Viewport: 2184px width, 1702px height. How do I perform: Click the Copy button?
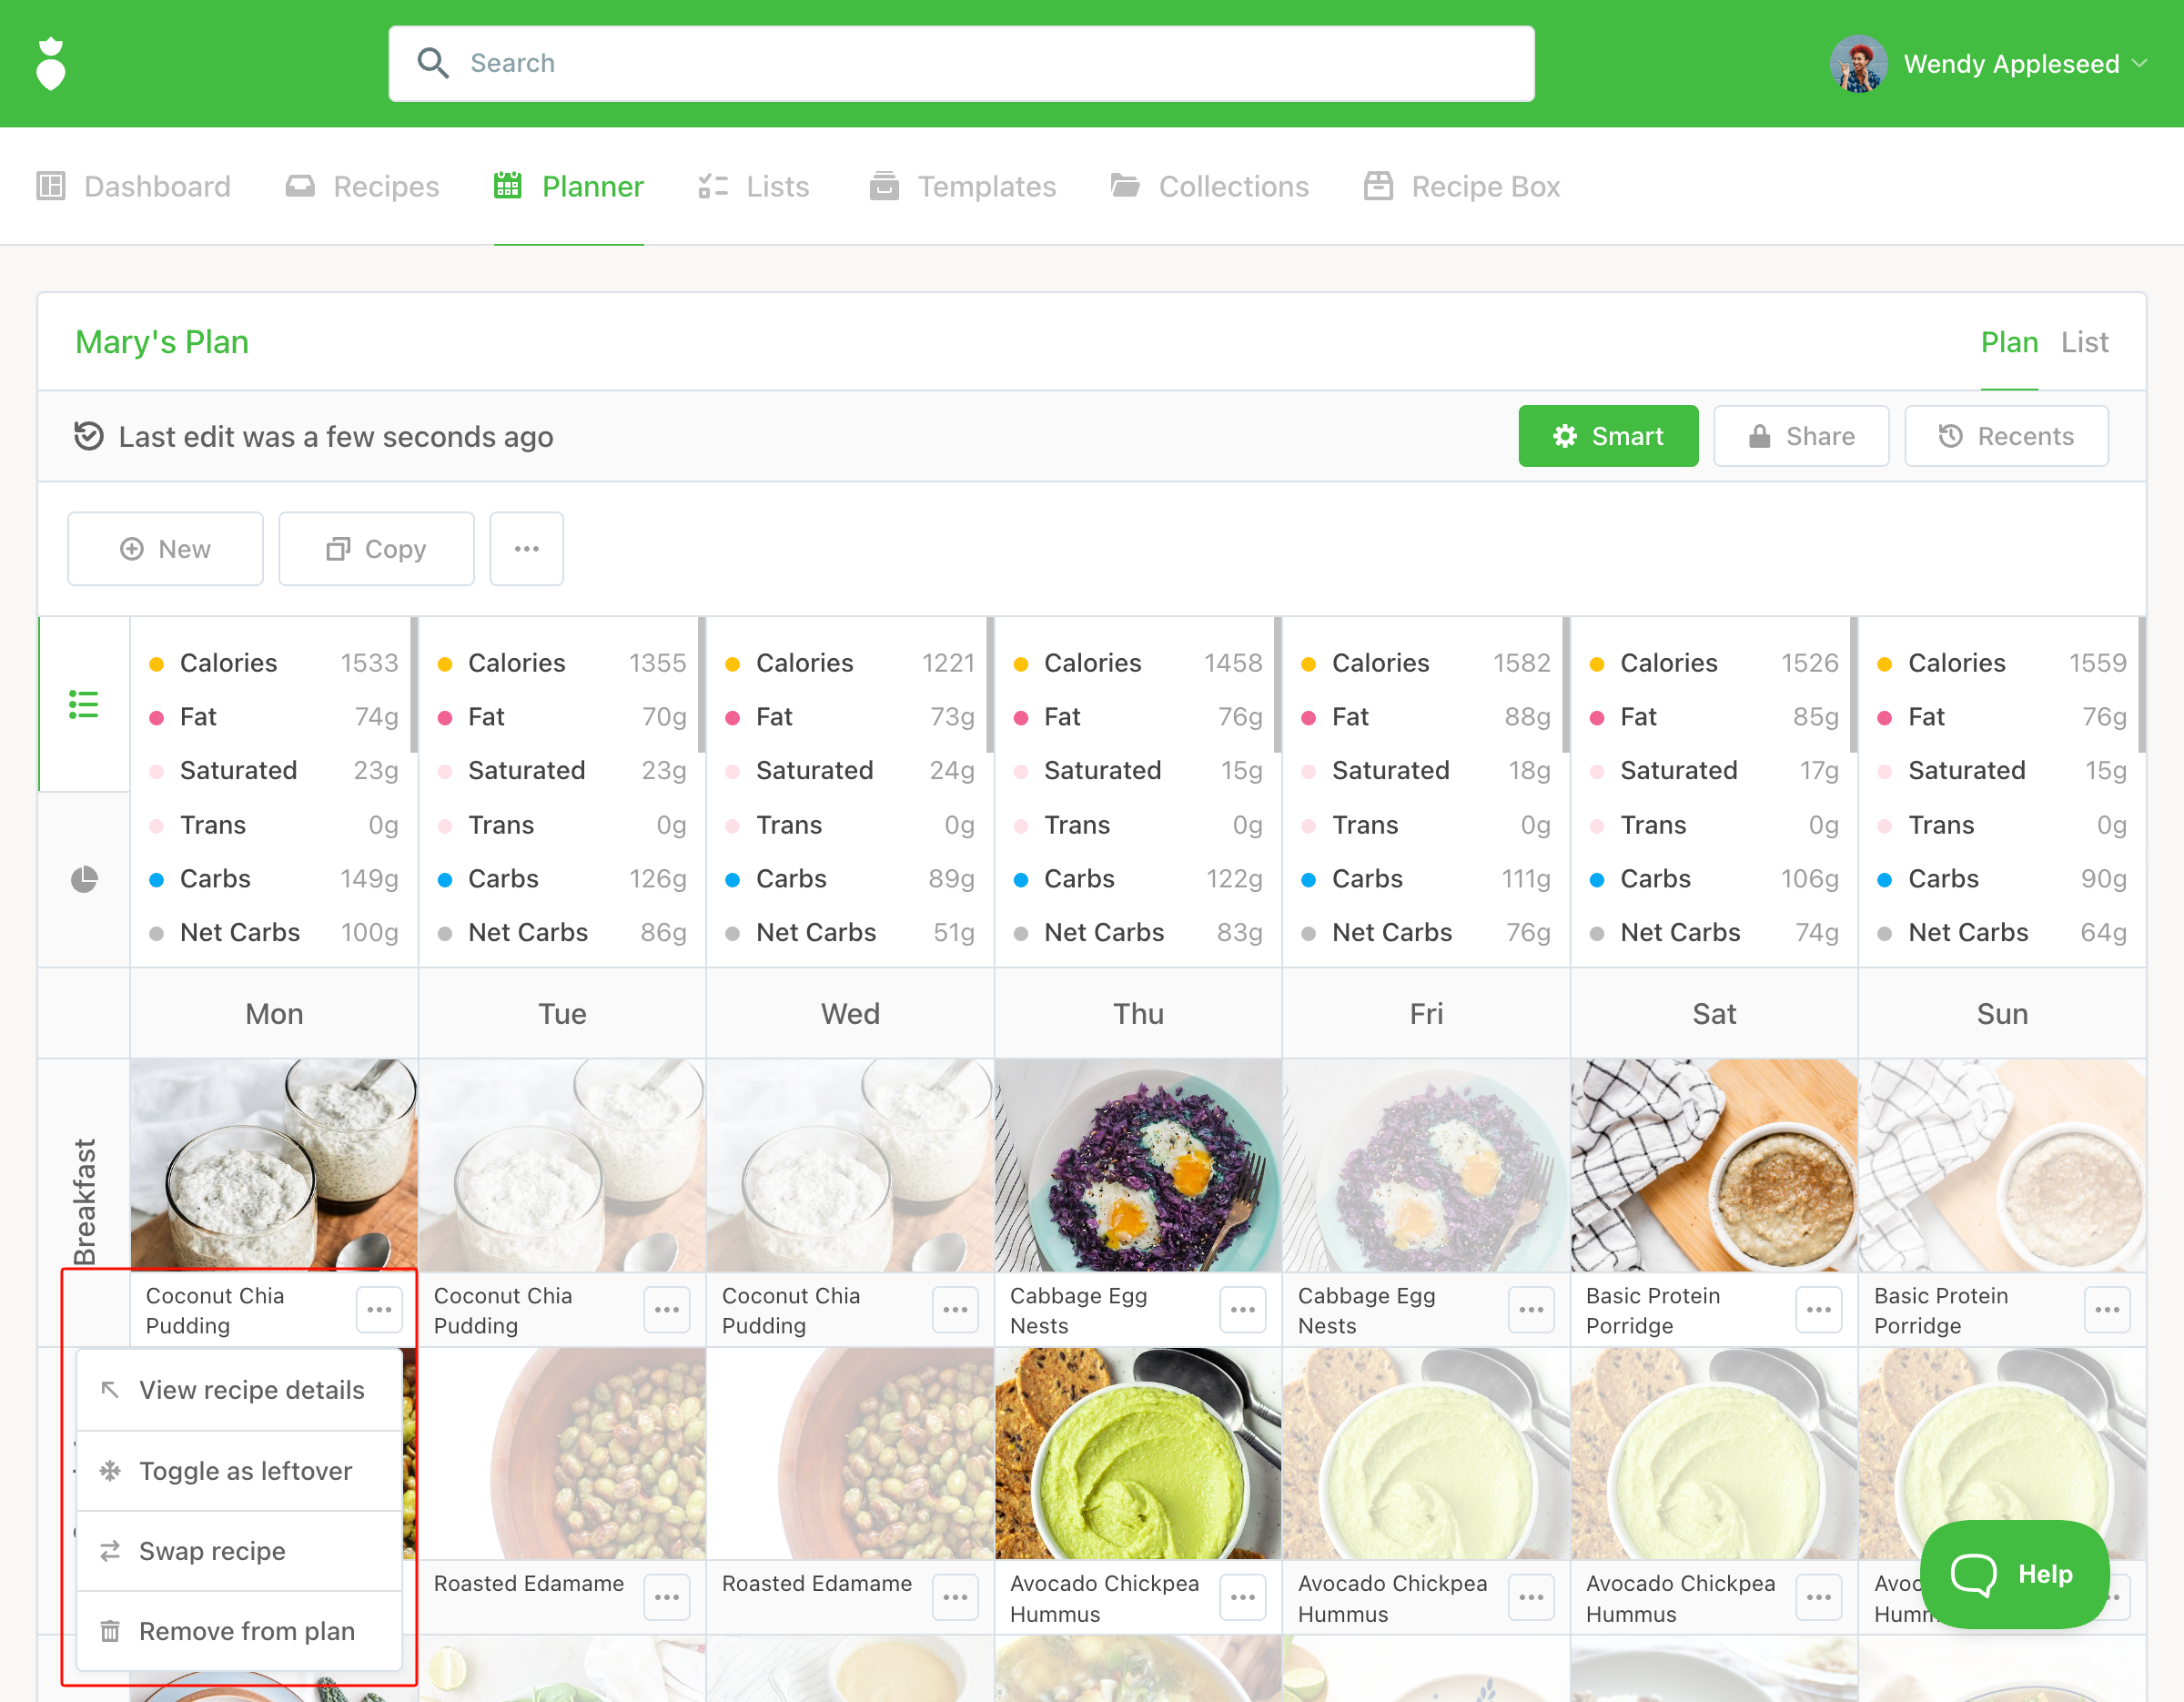click(376, 549)
